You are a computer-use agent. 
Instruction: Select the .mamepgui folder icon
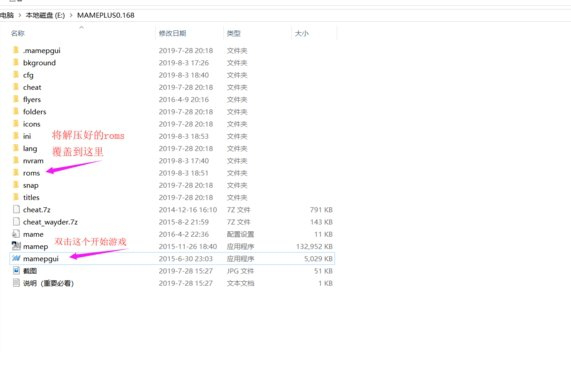tap(16, 50)
